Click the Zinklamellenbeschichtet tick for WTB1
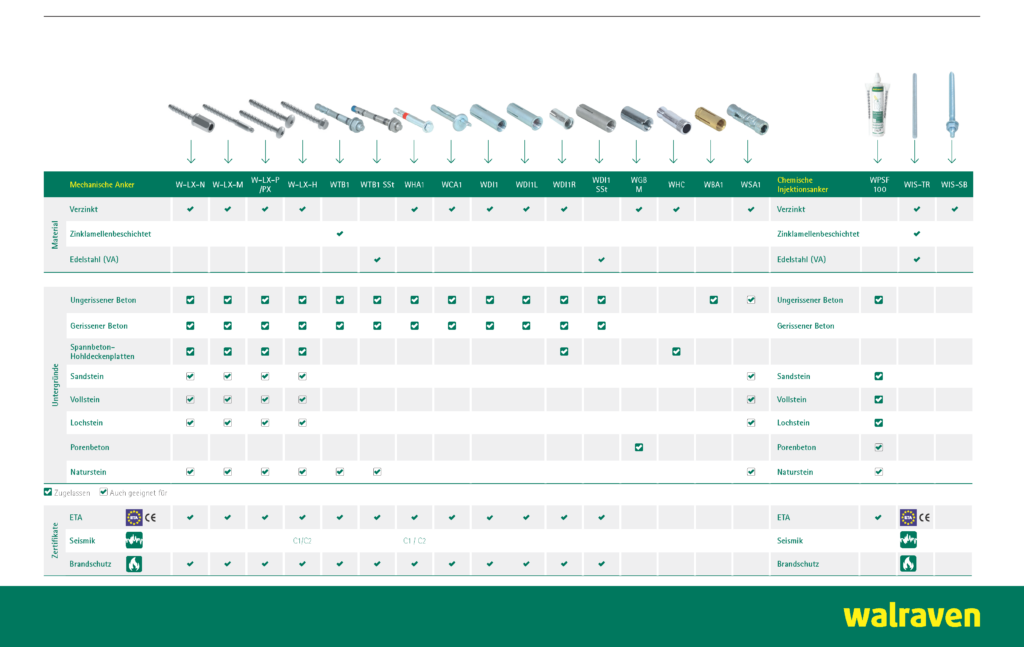Screen dimensions: 1024x647 tap(340, 234)
